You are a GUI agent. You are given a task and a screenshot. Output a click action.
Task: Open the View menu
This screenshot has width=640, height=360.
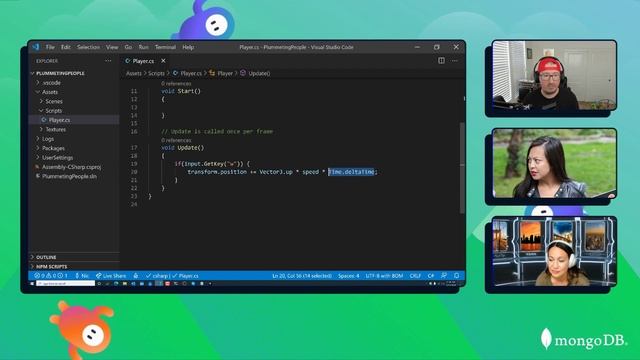pyautogui.click(x=112, y=47)
